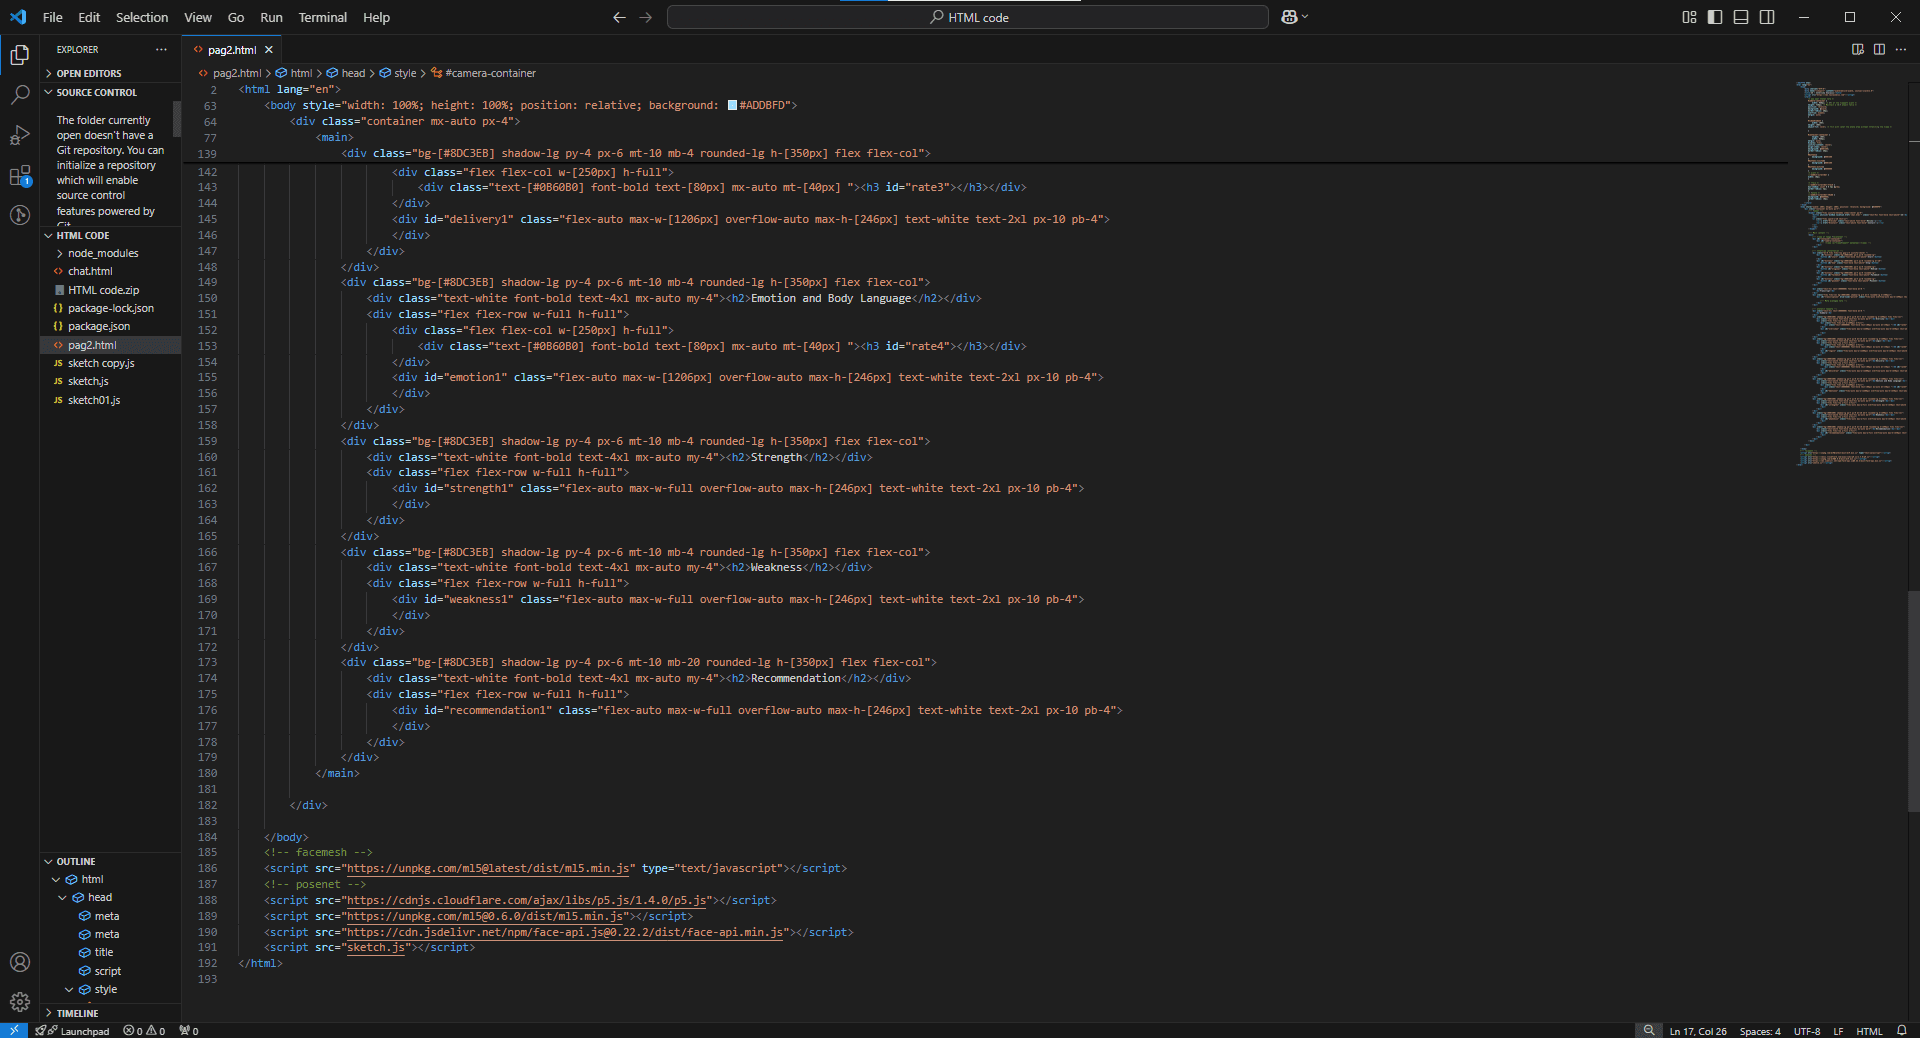Click the ports forwarded indicator showing 0

point(189,1031)
